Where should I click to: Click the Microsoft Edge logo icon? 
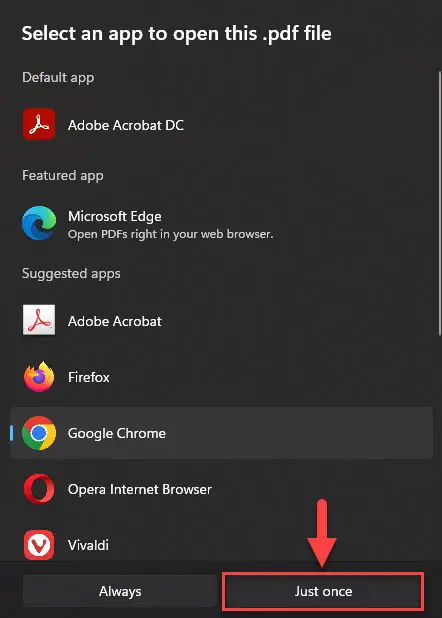(x=39, y=223)
